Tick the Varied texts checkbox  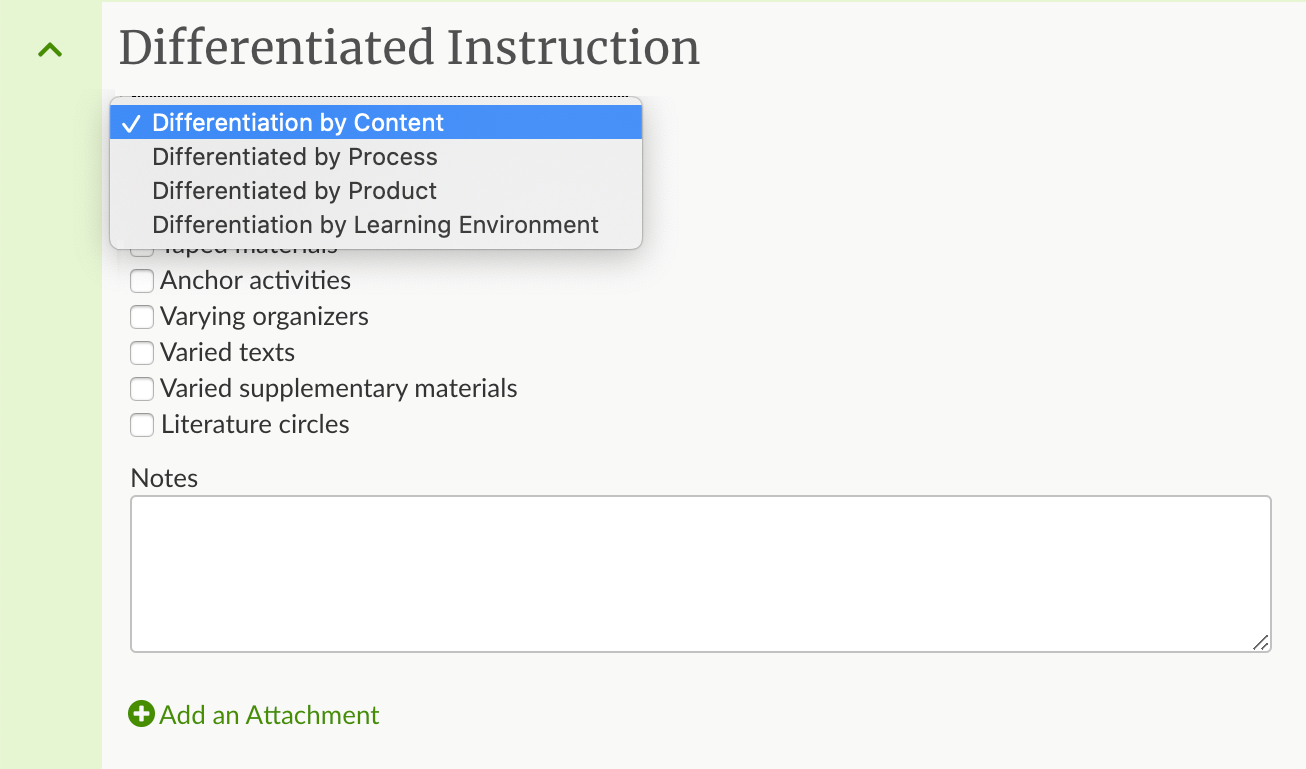click(142, 353)
